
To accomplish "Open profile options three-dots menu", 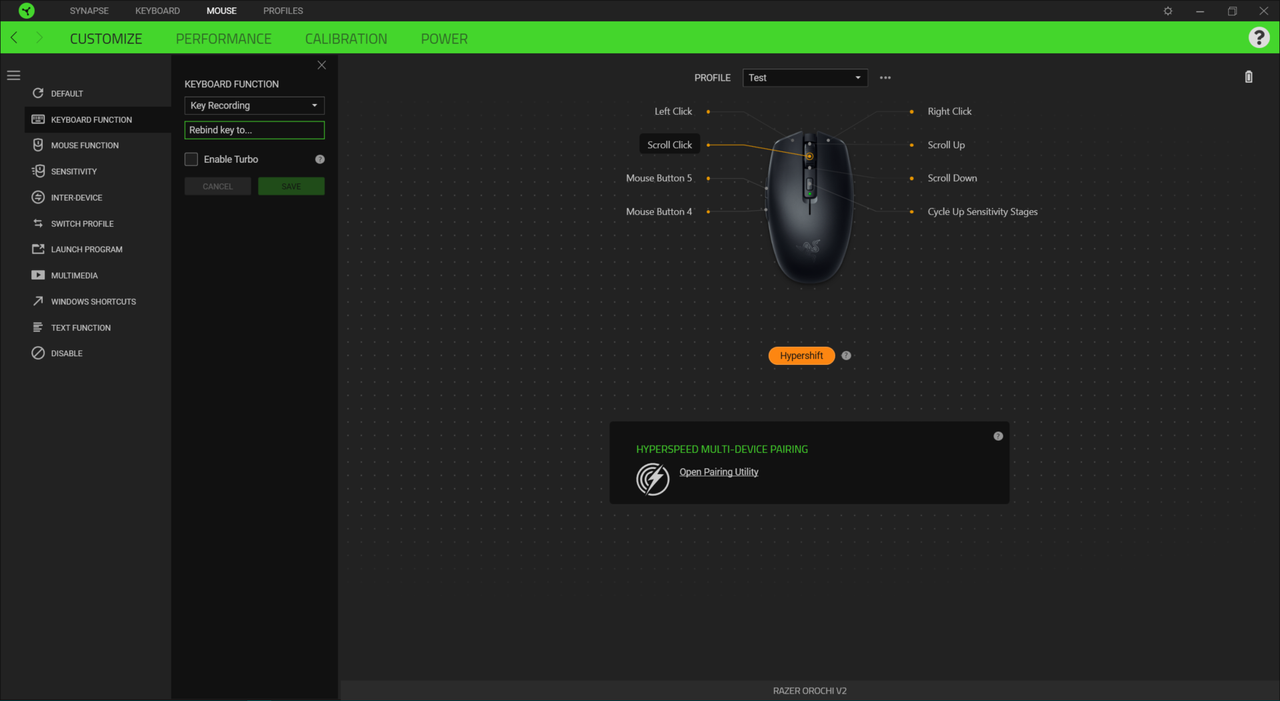I will (885, 77).
